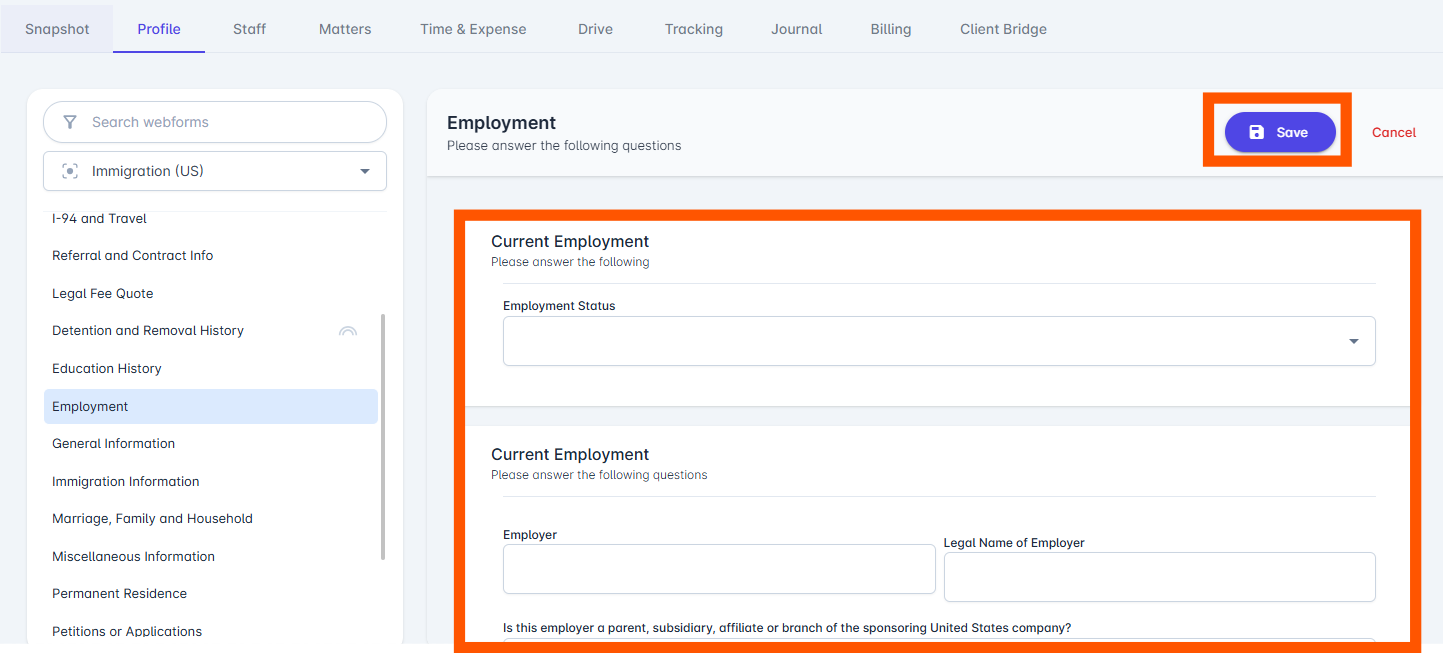Click the arc icon on Detention and Removal History

point(348,331)
